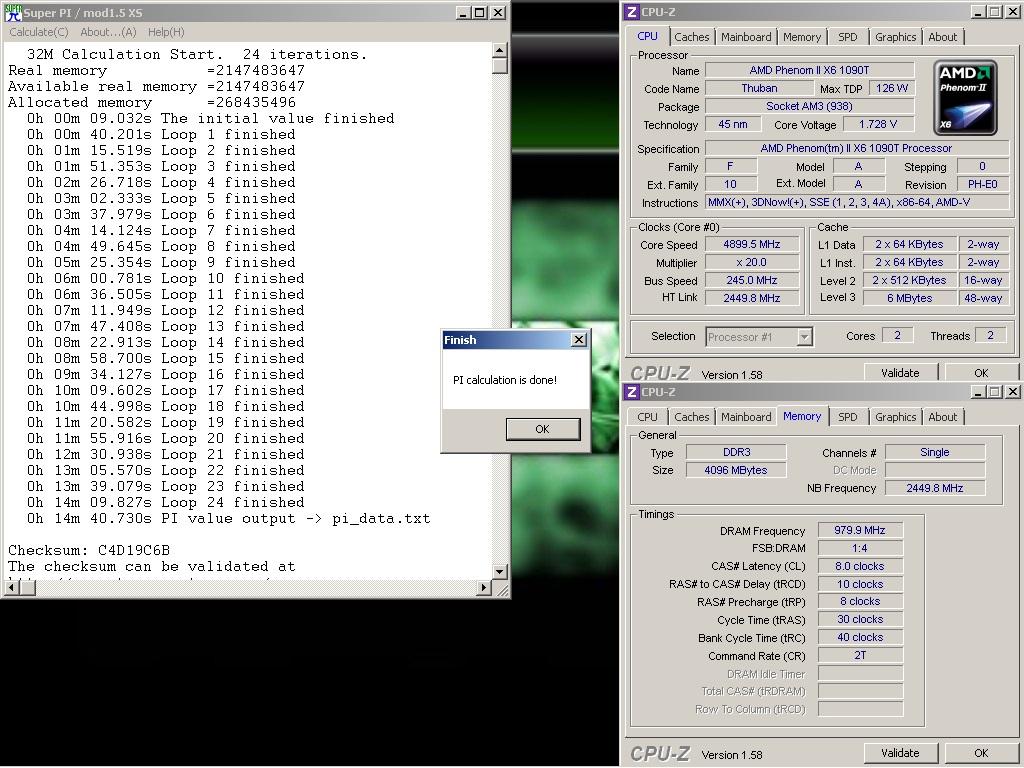Viewport: 1024px width, 768px height.
Task: Click the Channels # value Single
Action: (935, 452)
